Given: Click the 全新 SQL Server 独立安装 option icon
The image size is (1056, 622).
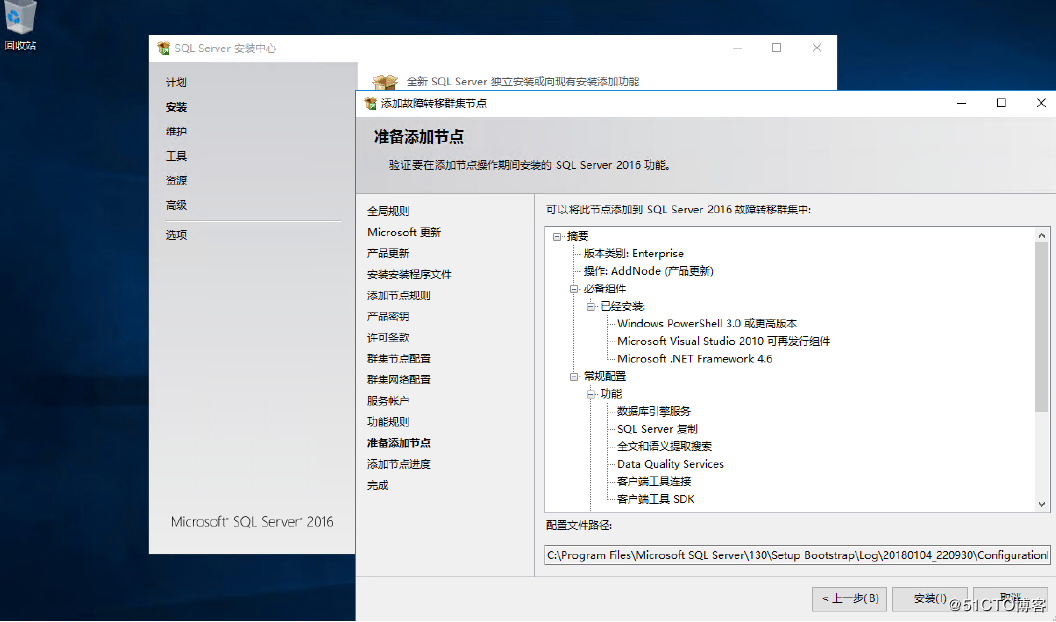Looking at the screenshot, I should coord(385,80).
